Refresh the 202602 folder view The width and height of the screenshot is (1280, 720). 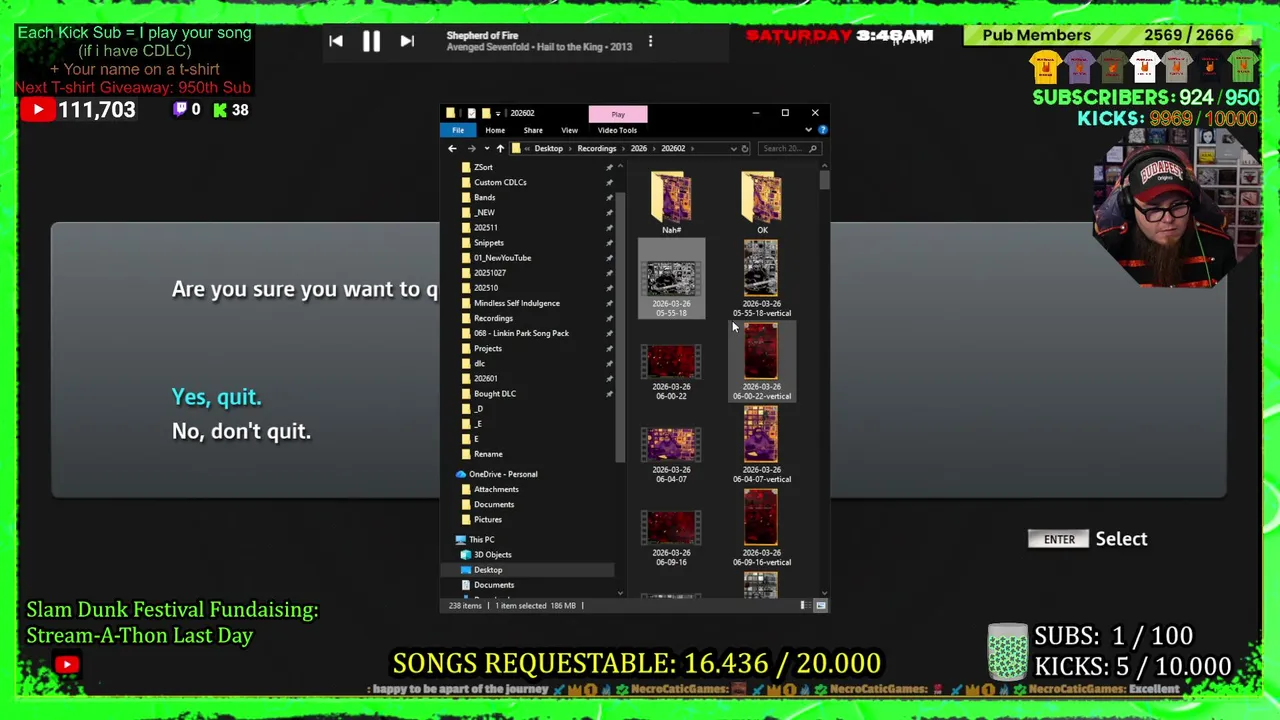(744, 148)
